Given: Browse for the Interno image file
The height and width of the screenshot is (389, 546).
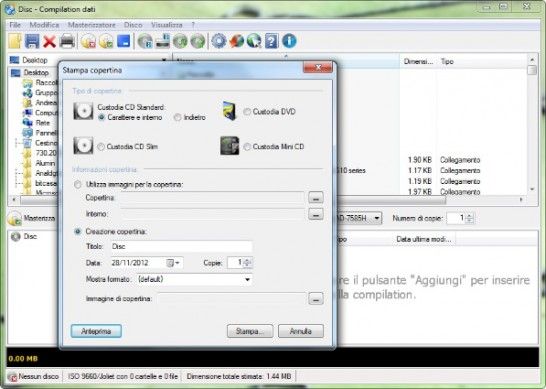Looking at the screenshot, I should tap(315, 215).
